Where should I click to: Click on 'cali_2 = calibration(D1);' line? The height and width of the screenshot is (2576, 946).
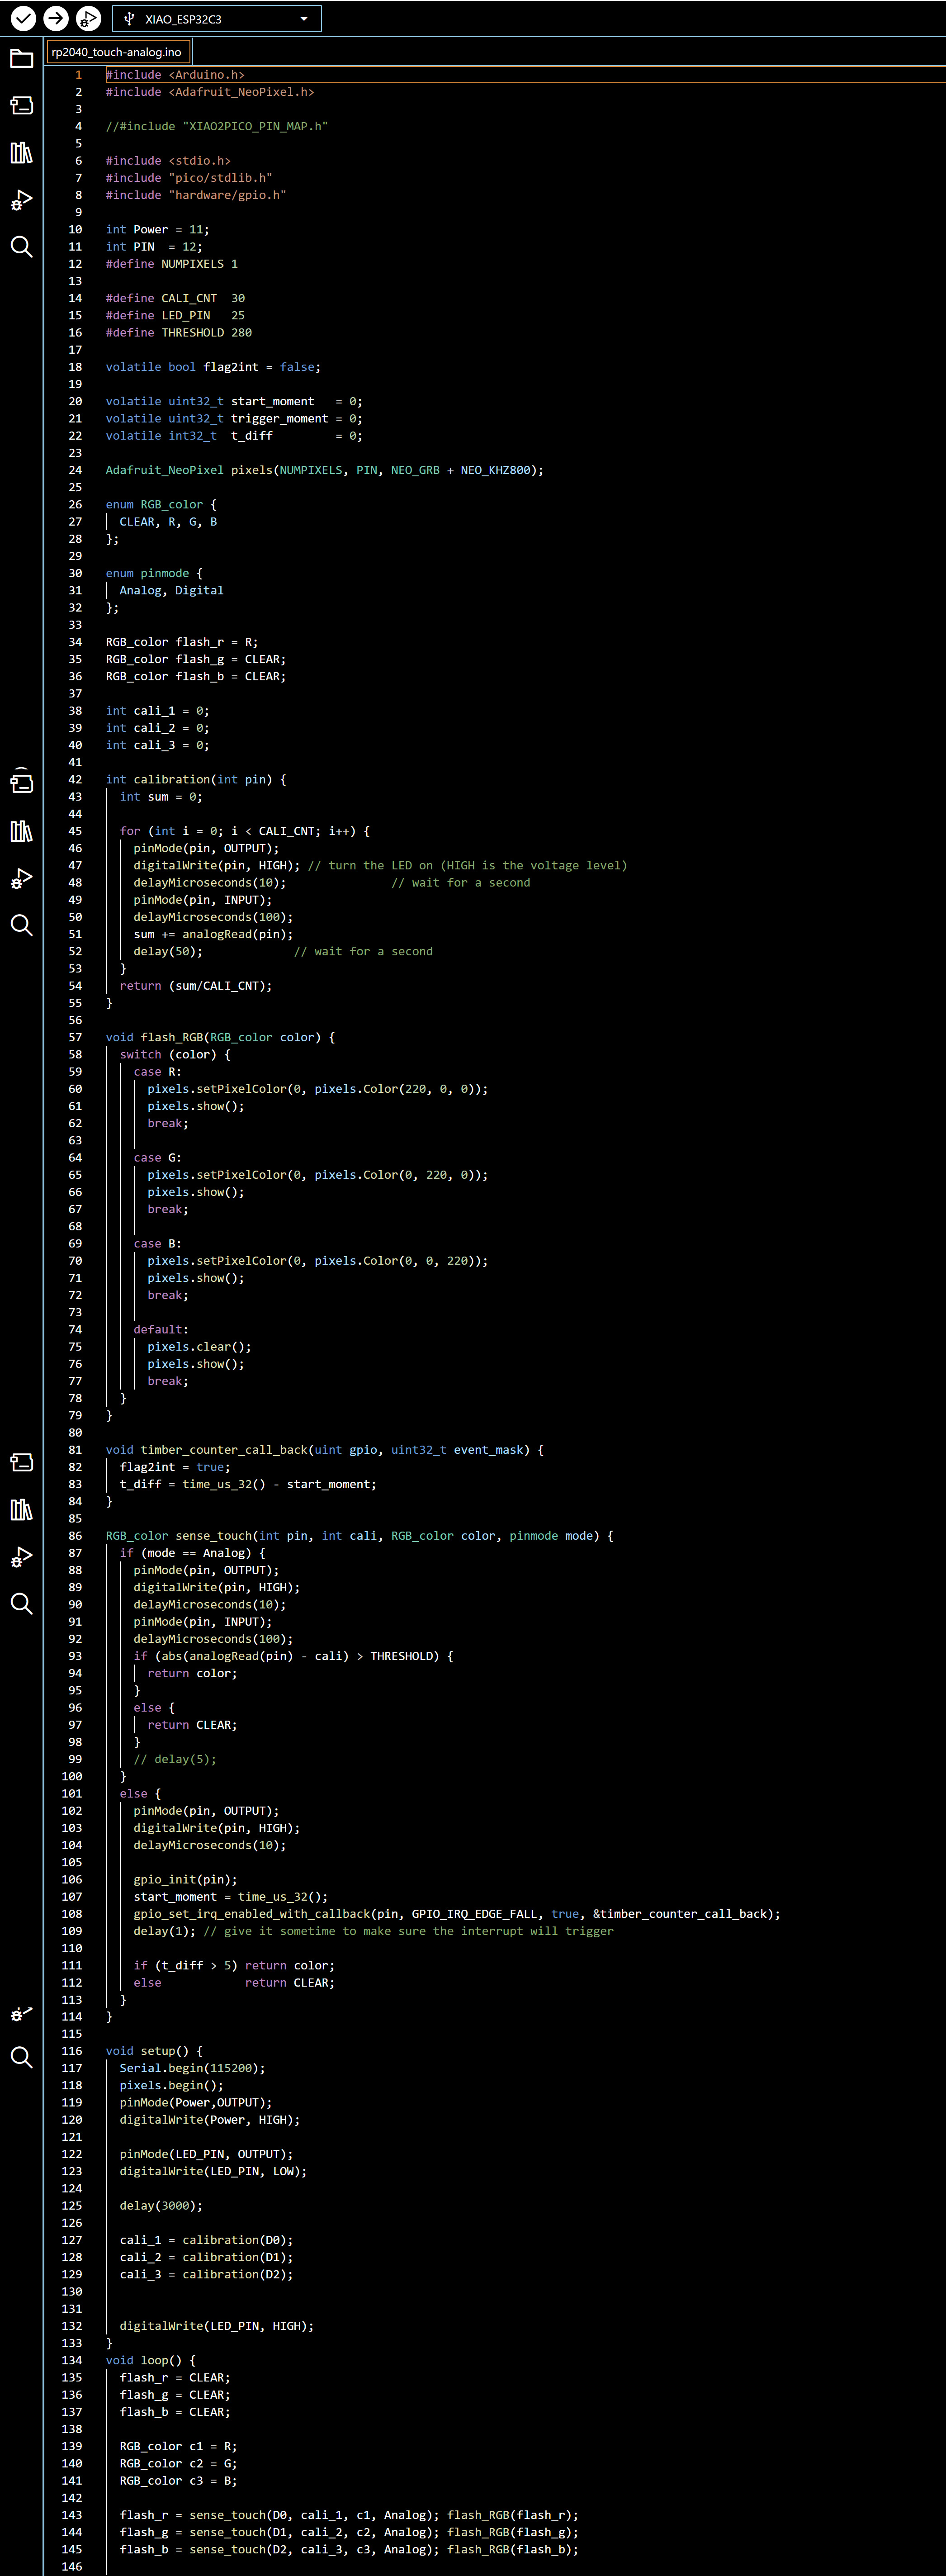[207, 2258]
